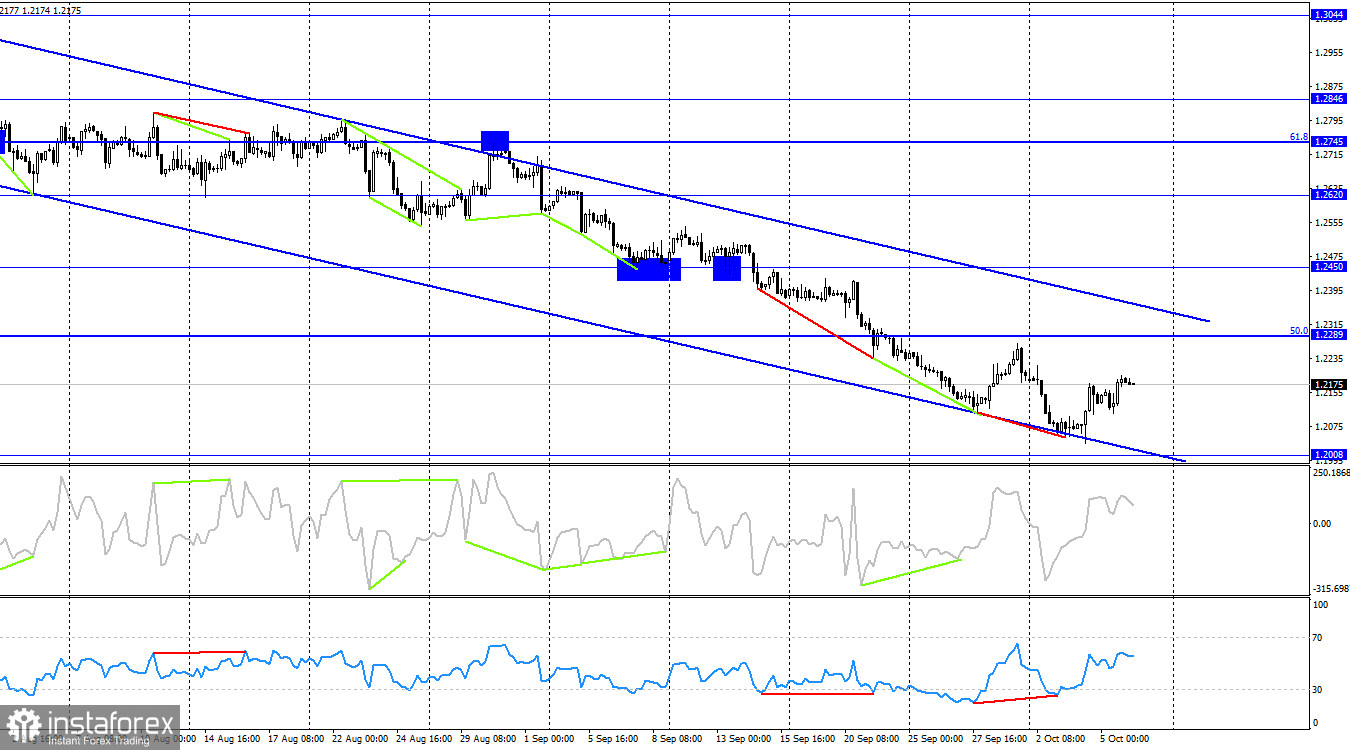Click the 1.2555 axis price value
Viewport: 1350px width, 750px height.
click(1330, 222)
